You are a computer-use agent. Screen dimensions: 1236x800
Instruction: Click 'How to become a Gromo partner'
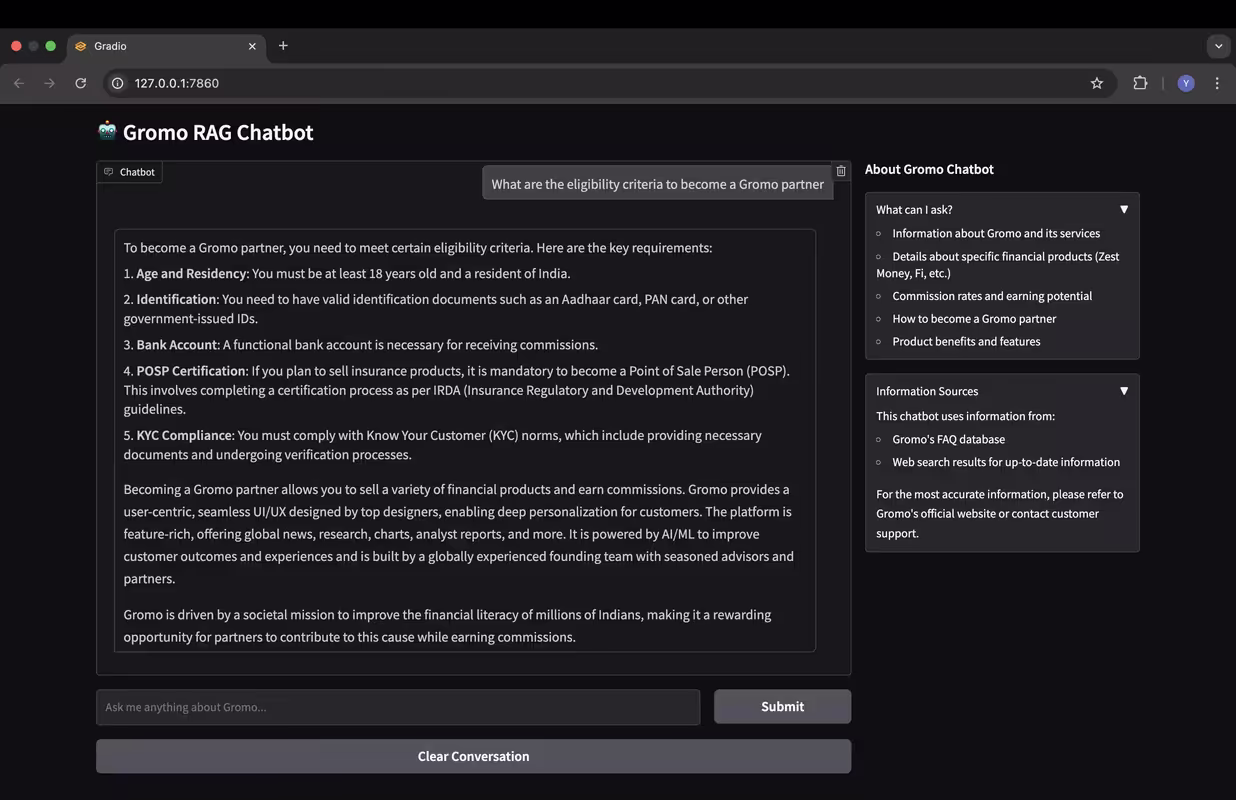click(974, 319)
